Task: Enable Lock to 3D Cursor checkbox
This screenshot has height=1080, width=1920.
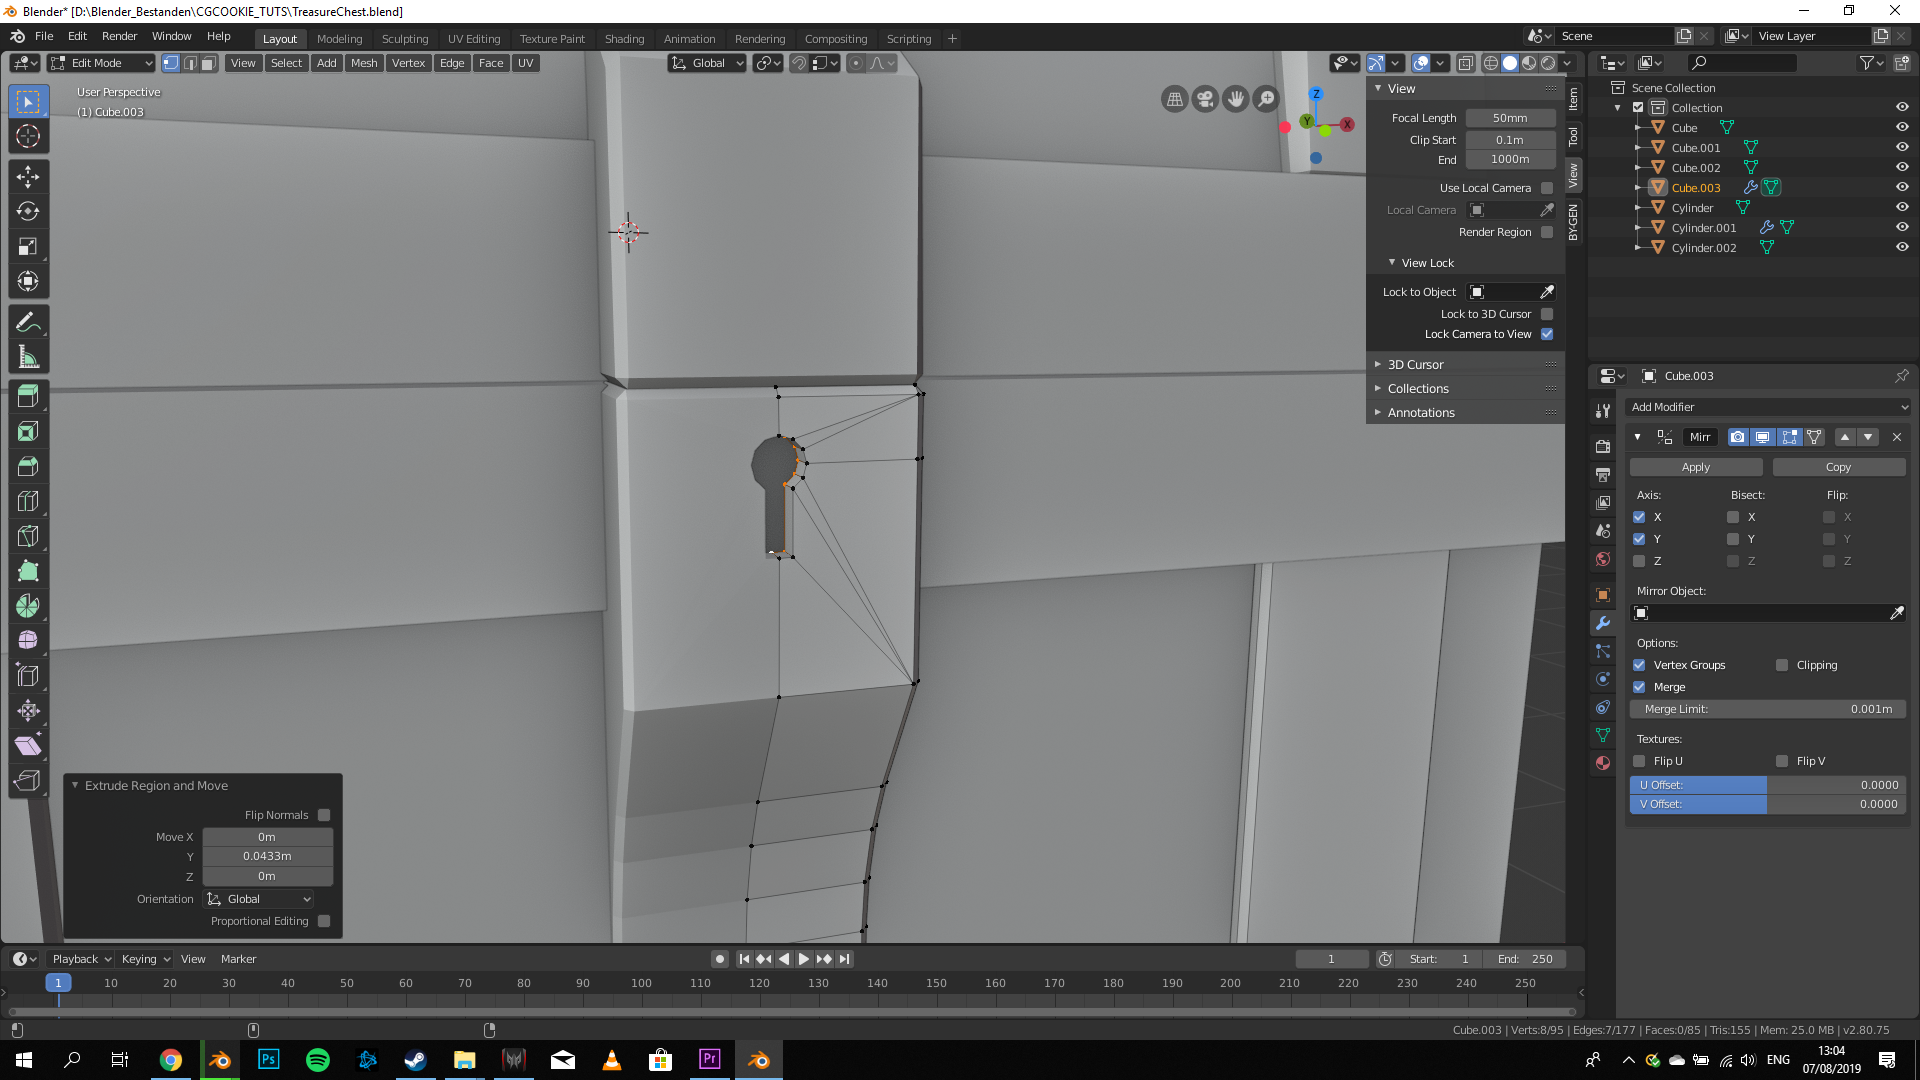Action: coord(1547,314)
